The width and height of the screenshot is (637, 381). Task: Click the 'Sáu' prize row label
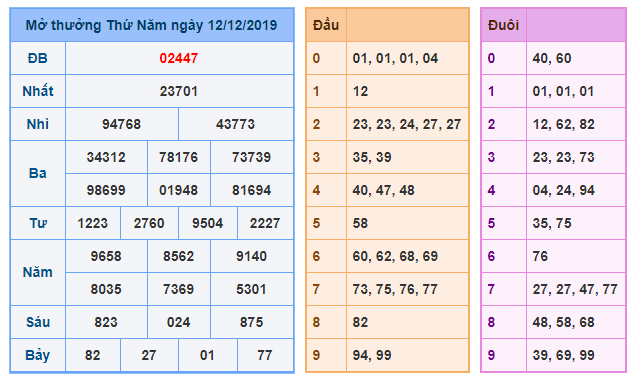[38, 322]
